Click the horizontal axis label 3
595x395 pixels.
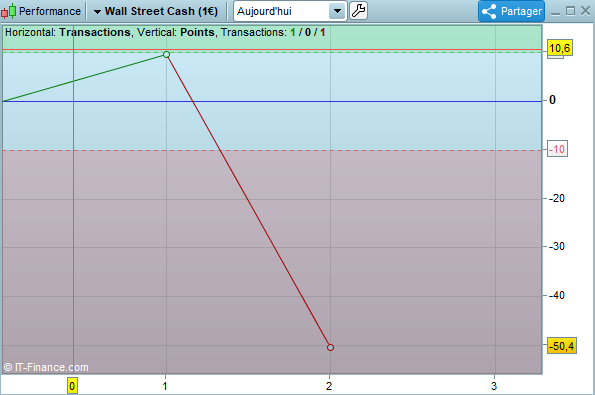494,386
